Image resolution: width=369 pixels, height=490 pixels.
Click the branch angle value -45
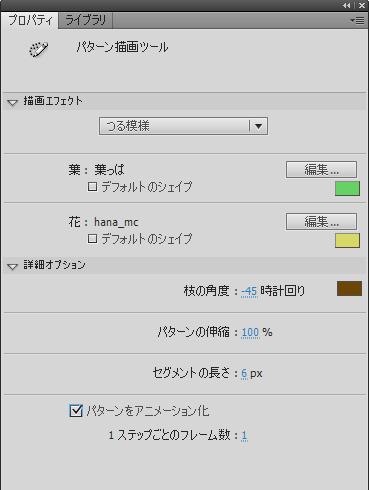[x=249, y=291]
